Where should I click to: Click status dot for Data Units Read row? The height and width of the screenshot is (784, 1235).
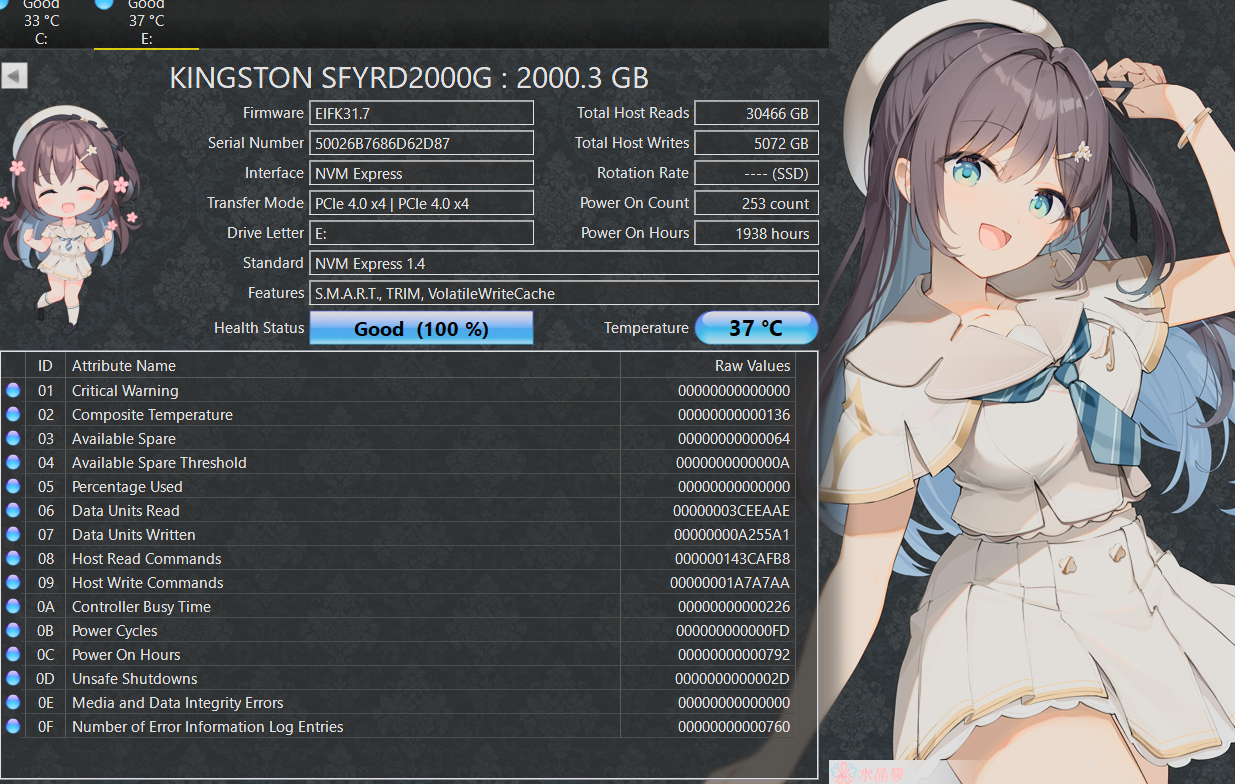13,510
